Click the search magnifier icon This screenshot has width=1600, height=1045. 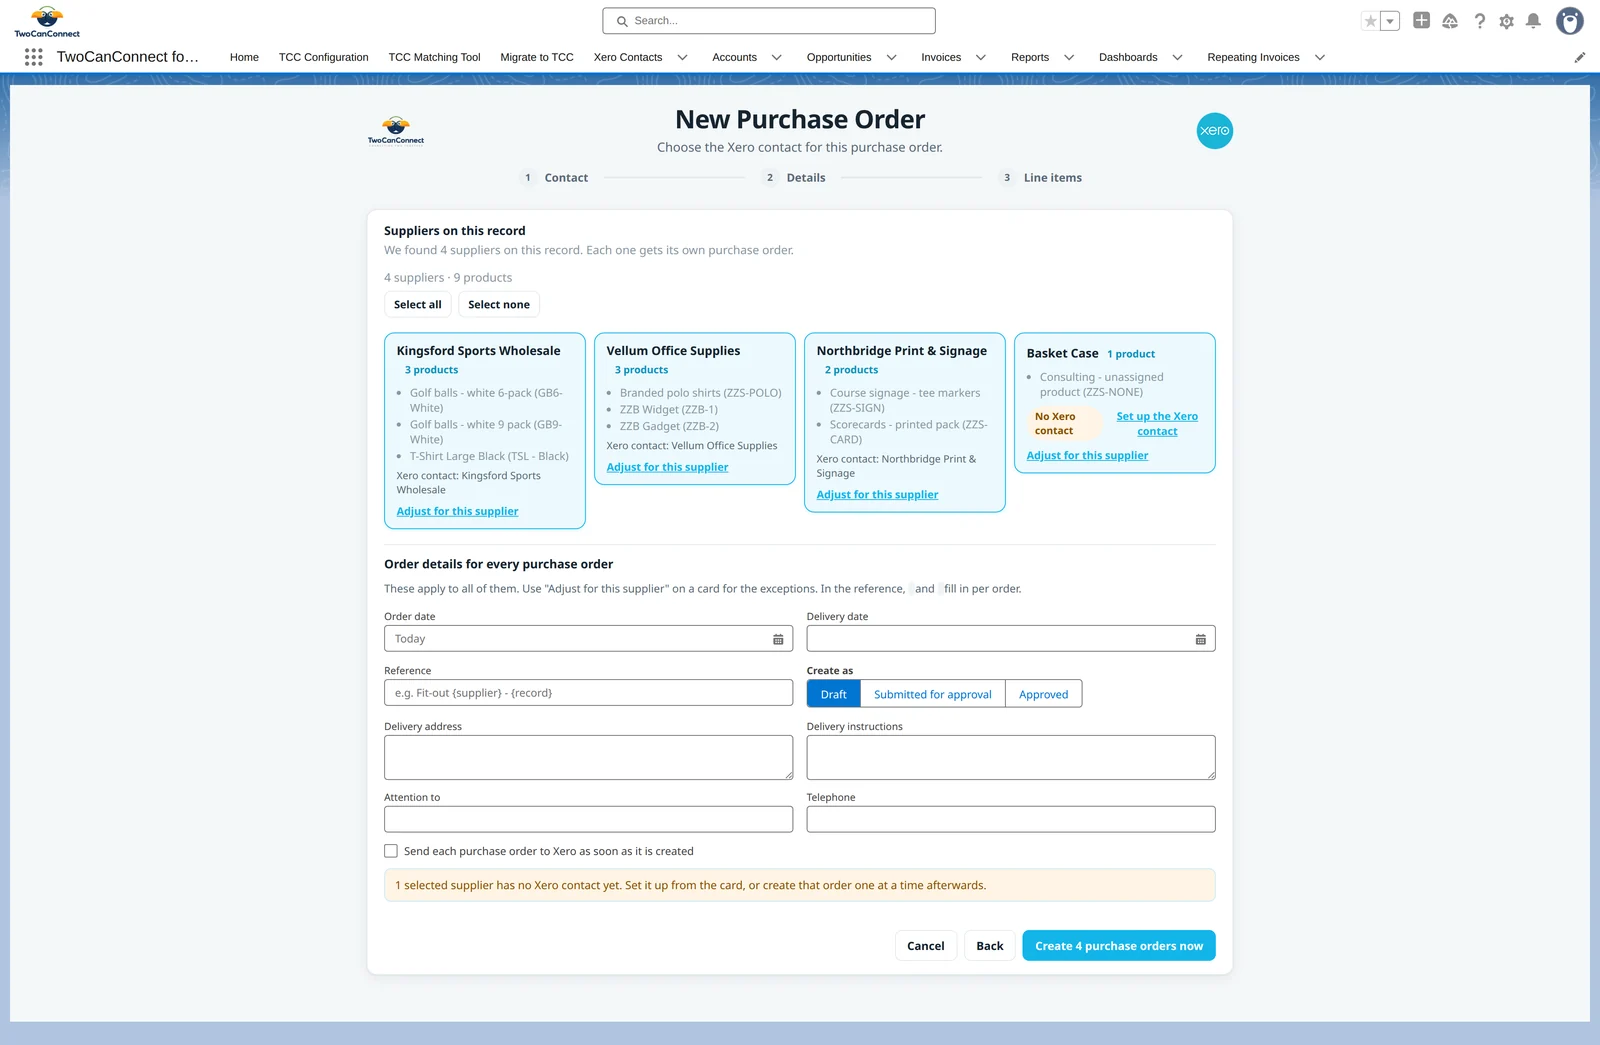[622, 21]
